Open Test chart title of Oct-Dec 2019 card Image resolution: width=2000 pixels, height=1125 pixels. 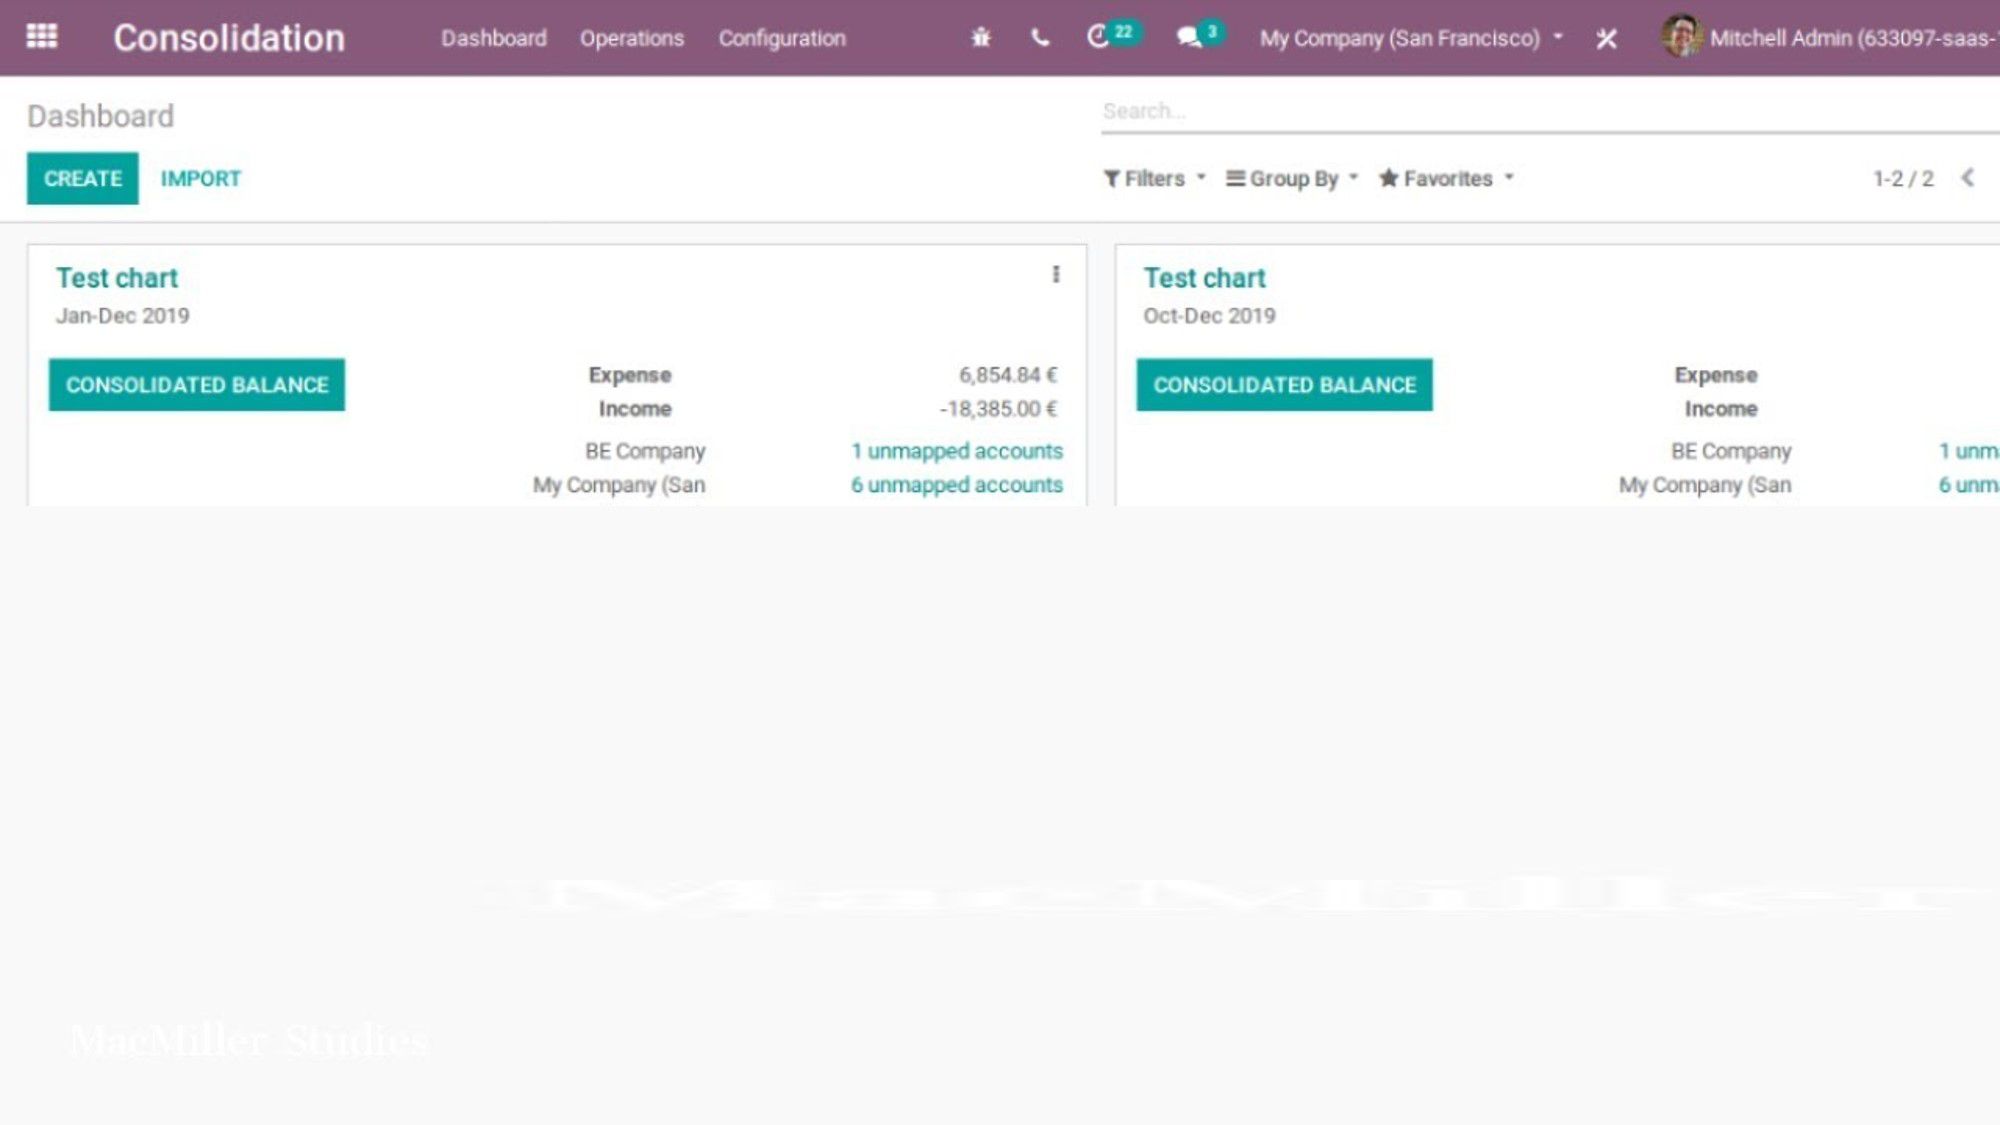pyautogui.click(x=1204, y=278)
